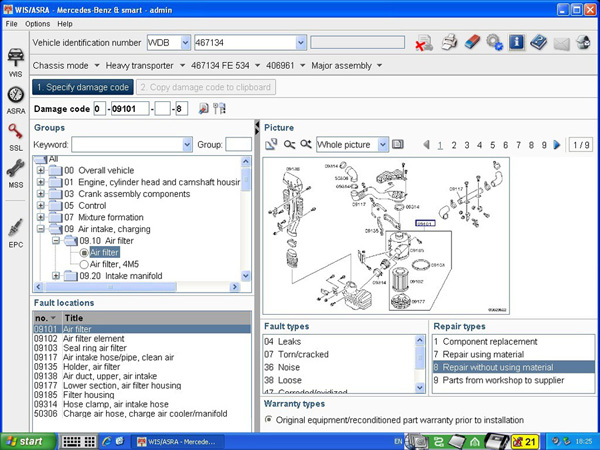Viewport: 600px width, 450px height.
Task: Open the WDB prefix dropdown
Action: point(185,43)
